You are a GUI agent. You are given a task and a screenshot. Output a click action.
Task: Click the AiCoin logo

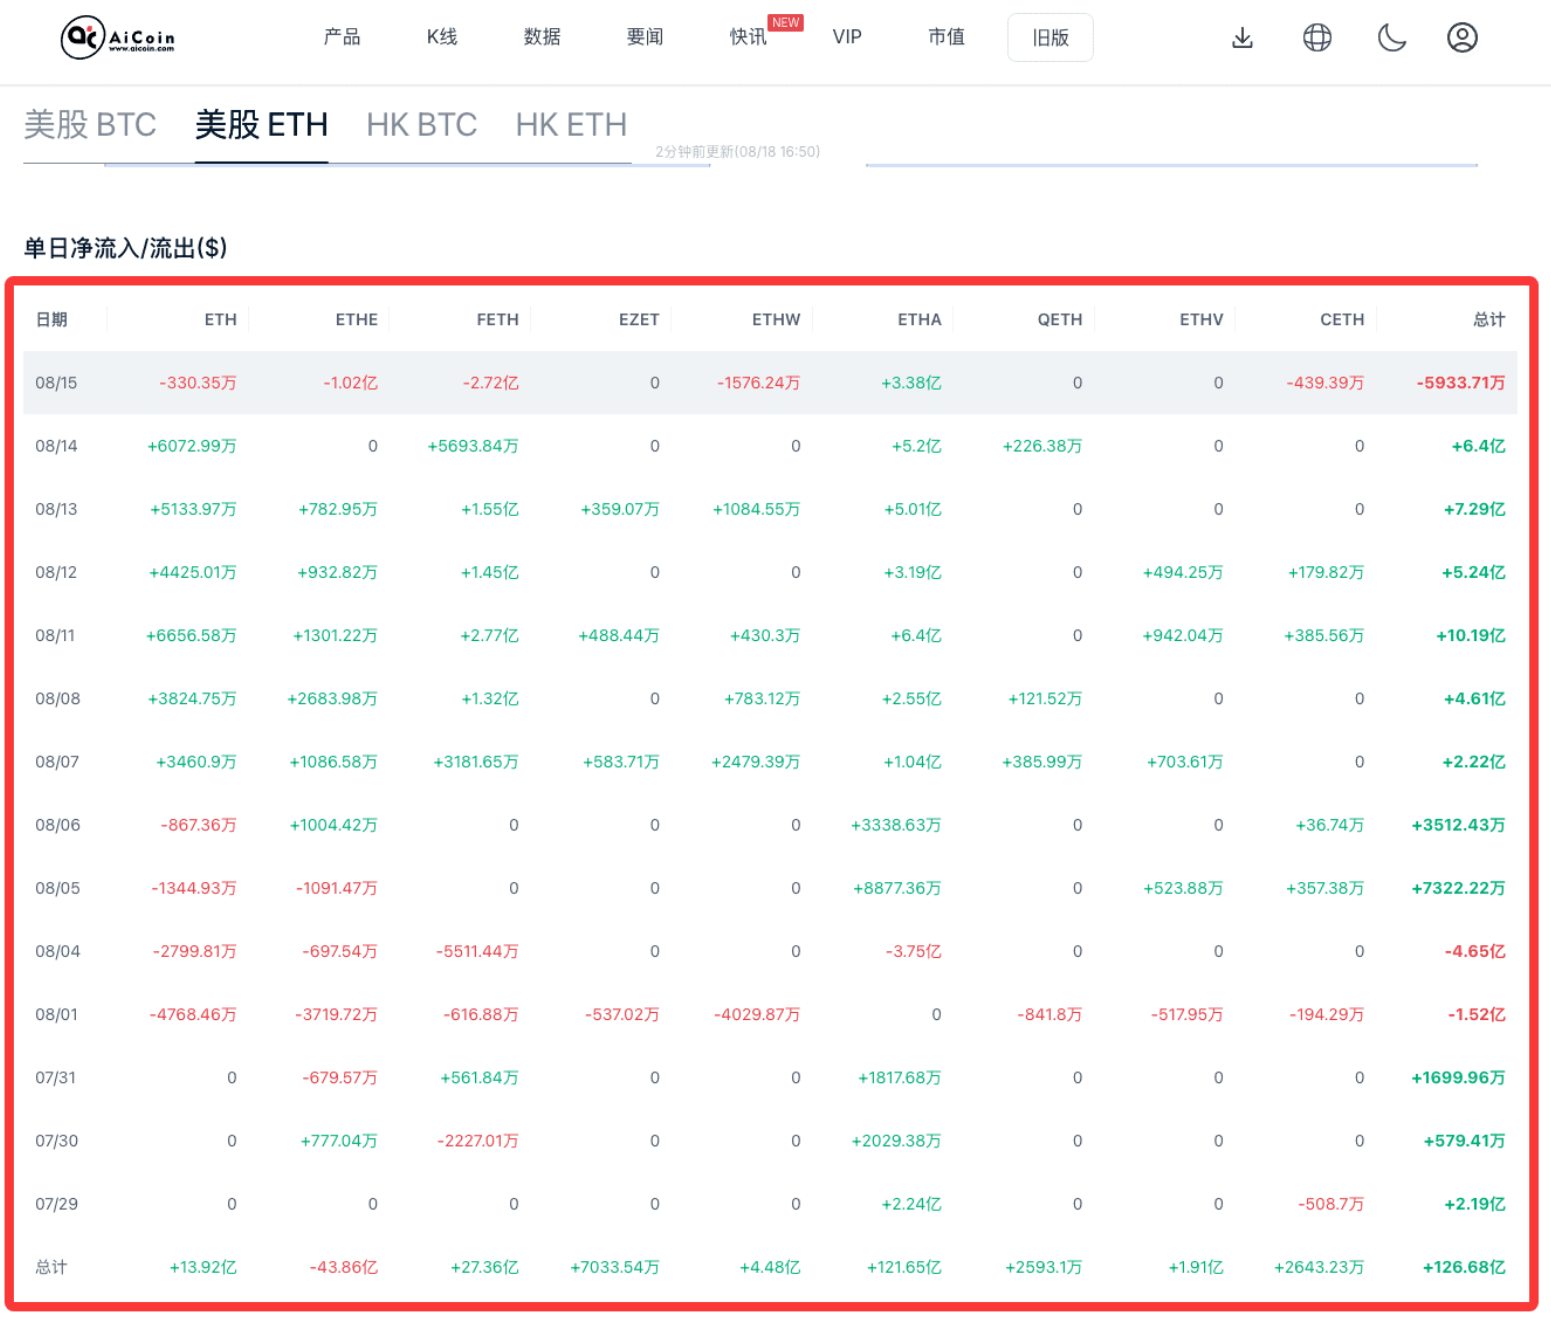[x=118, y=38]
